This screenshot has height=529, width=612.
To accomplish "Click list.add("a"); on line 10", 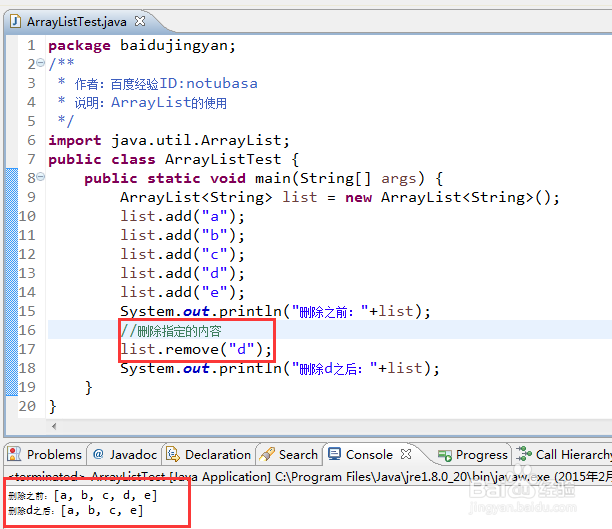I will click(182, 216).
